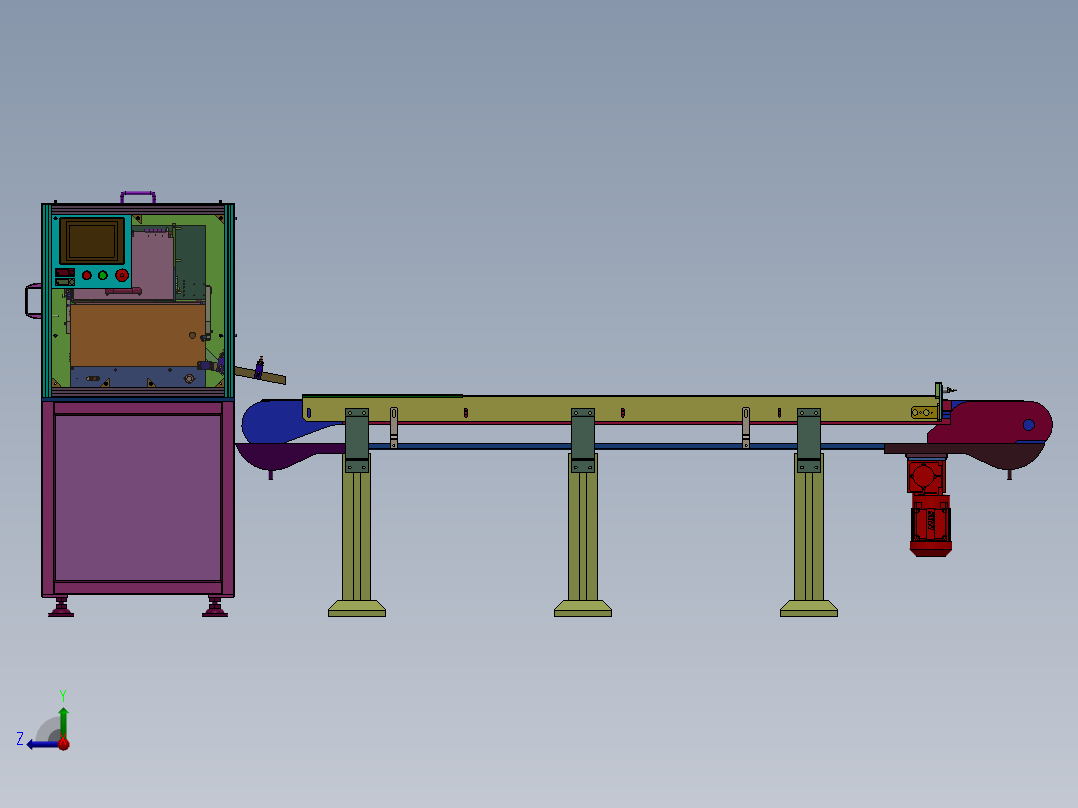
Task: Select the angled output chute from the machine
Action: point(260,375)
